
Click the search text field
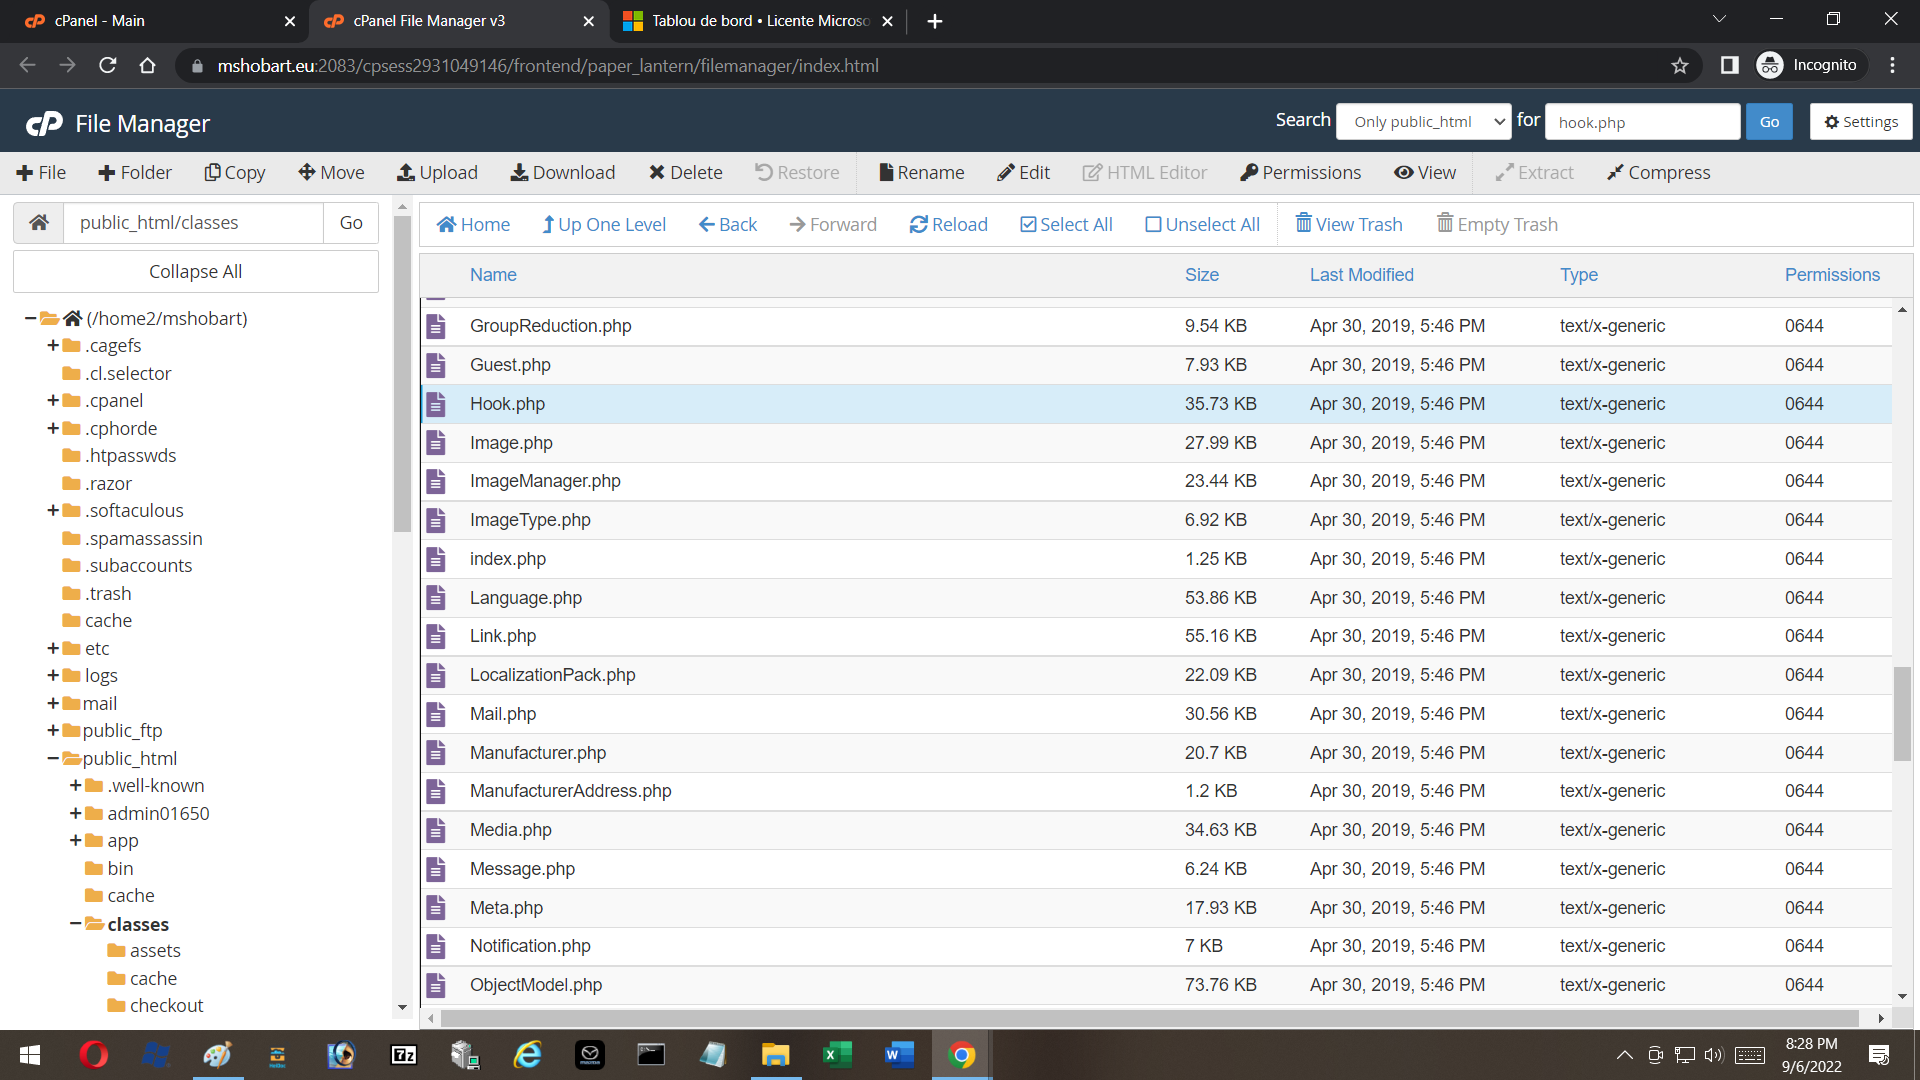(1642, 122)
